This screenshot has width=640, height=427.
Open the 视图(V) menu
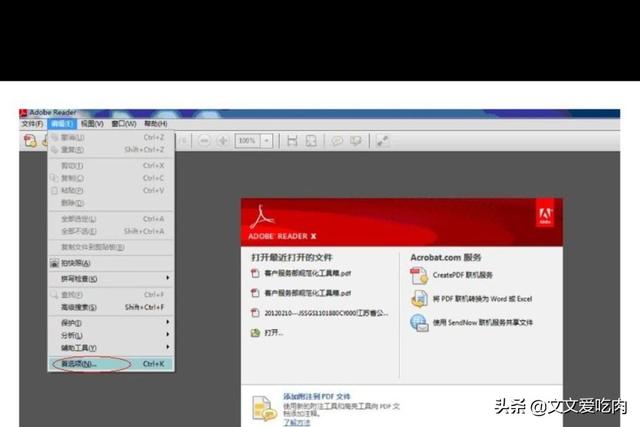[x=92, y=124]
